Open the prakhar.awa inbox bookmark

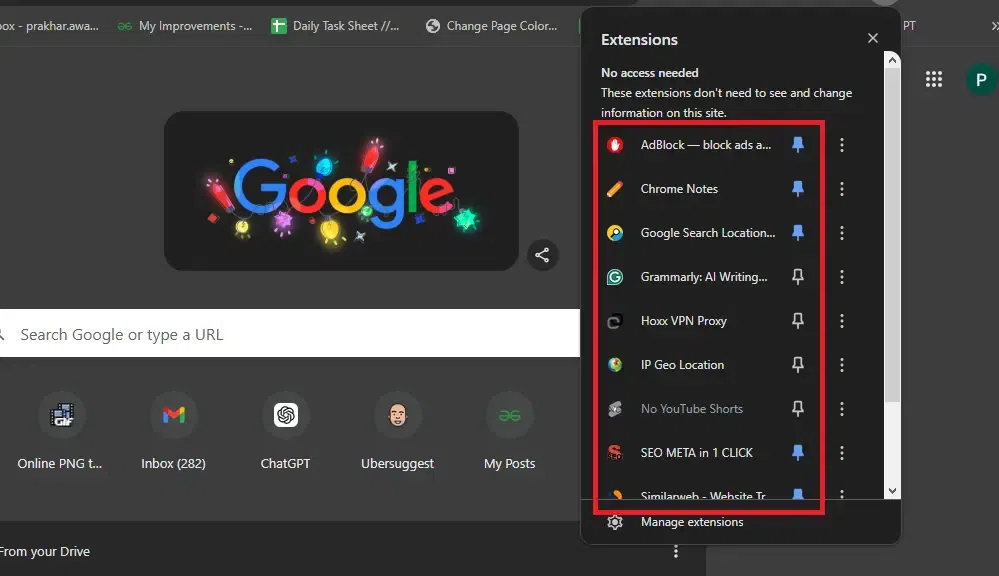50,26
